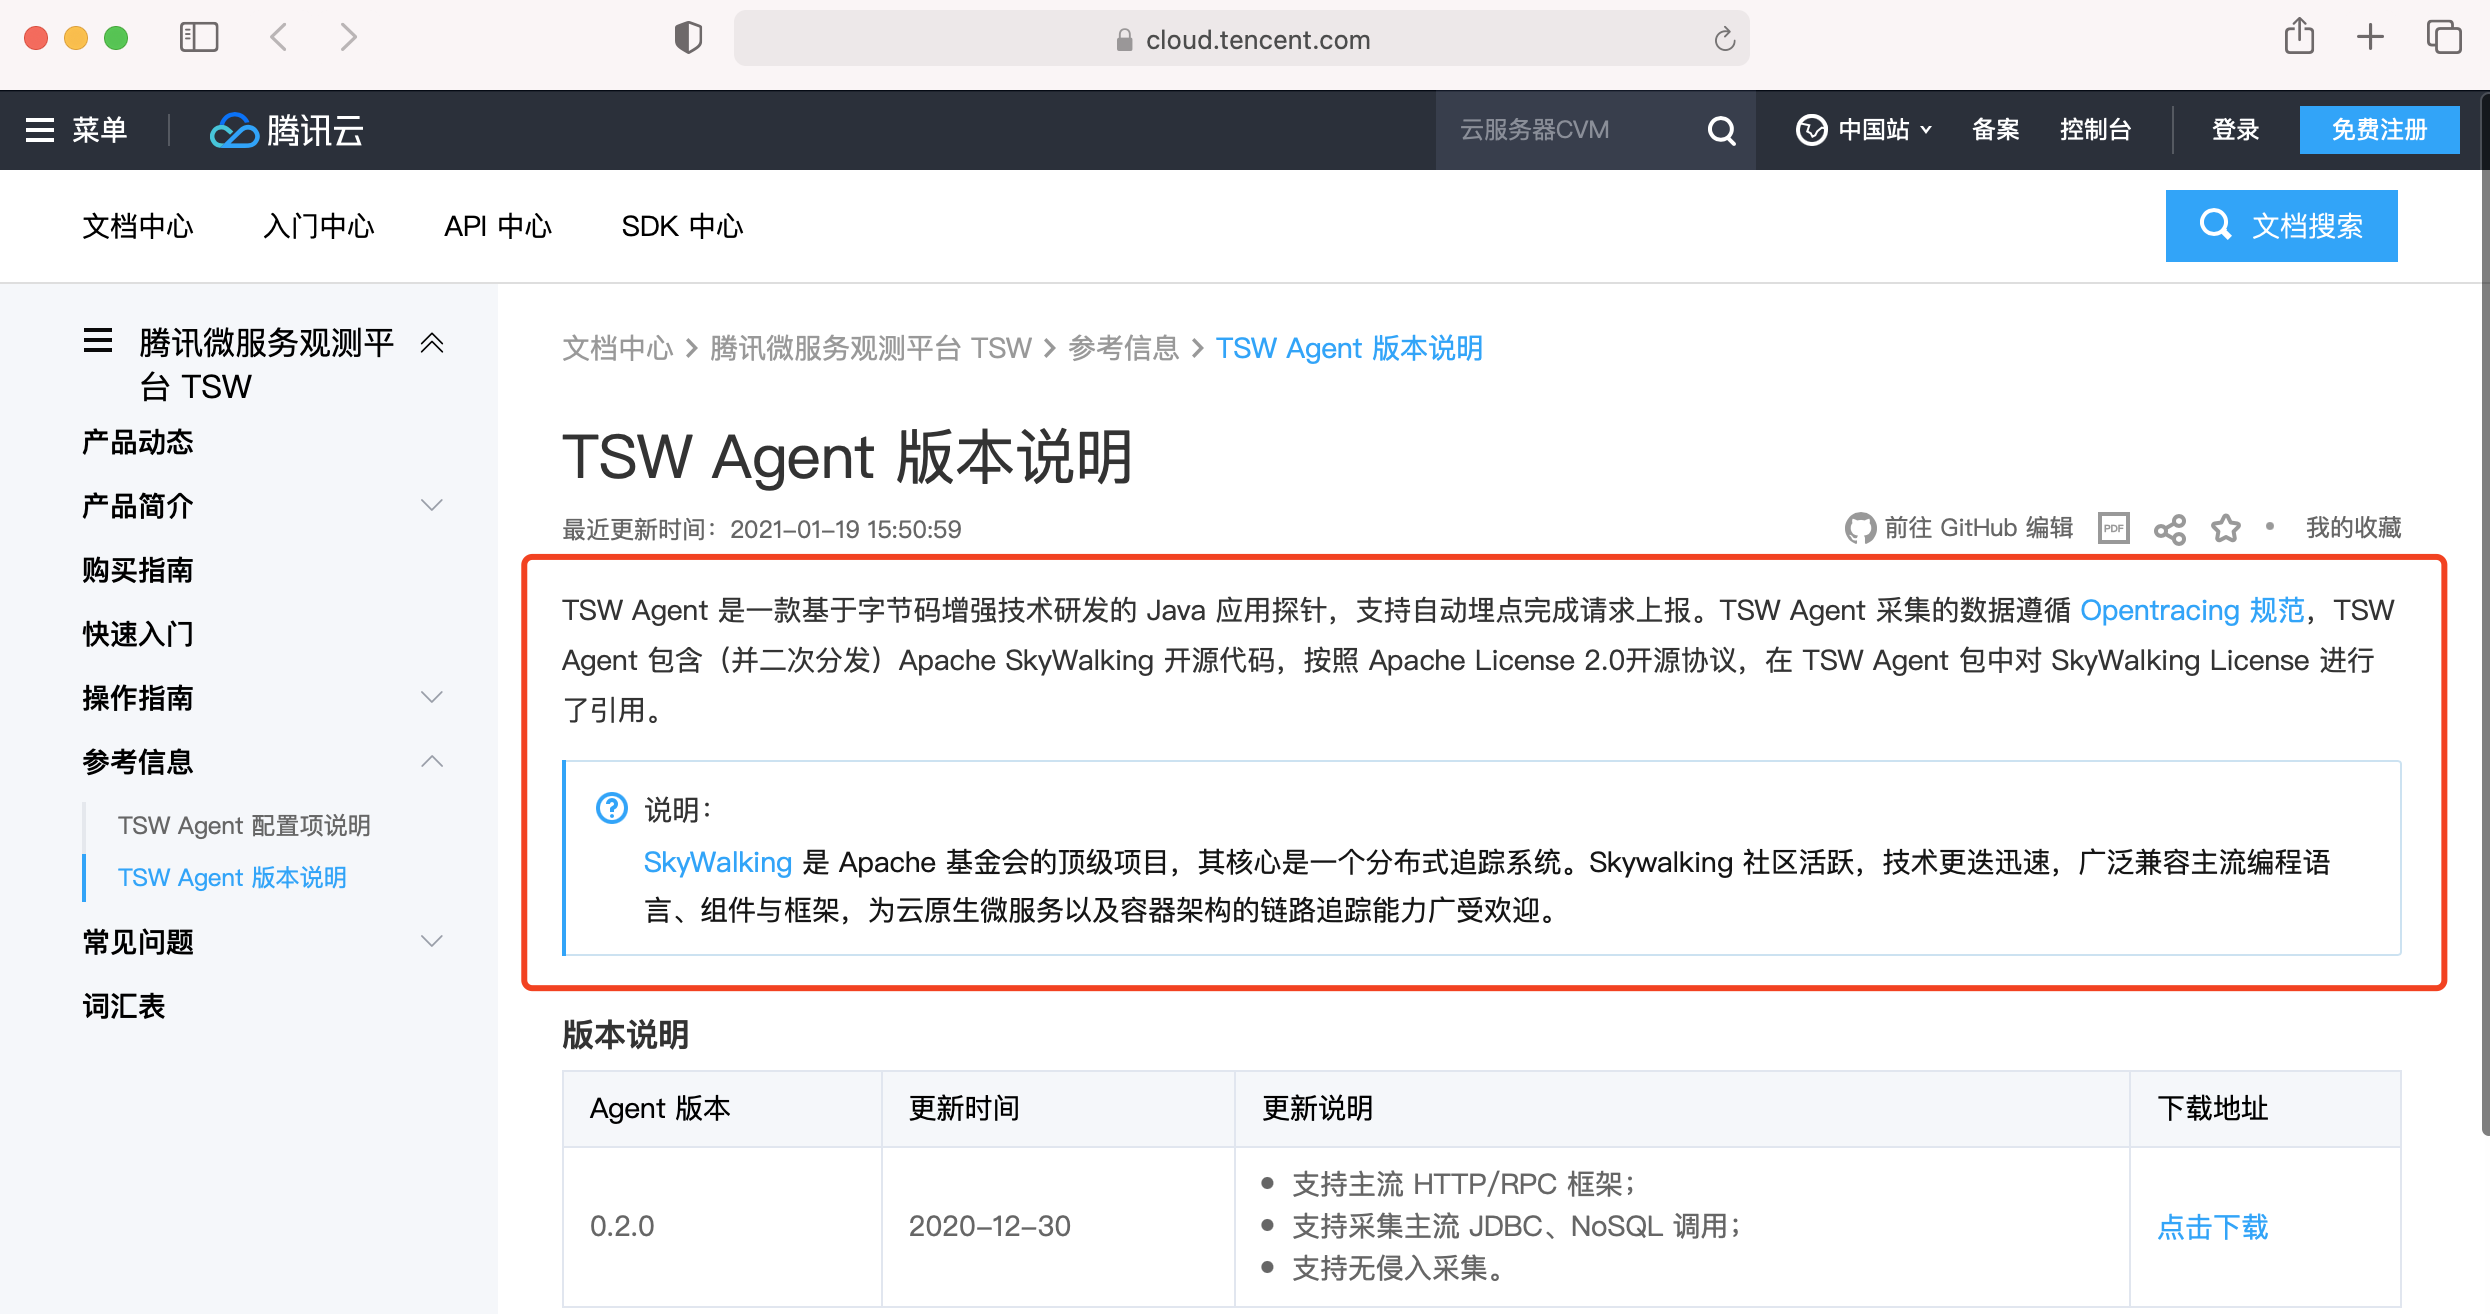Screen dimensions: 2490x1314
Task: Expand the 产品简介 section
Action: tap(432, 505)
